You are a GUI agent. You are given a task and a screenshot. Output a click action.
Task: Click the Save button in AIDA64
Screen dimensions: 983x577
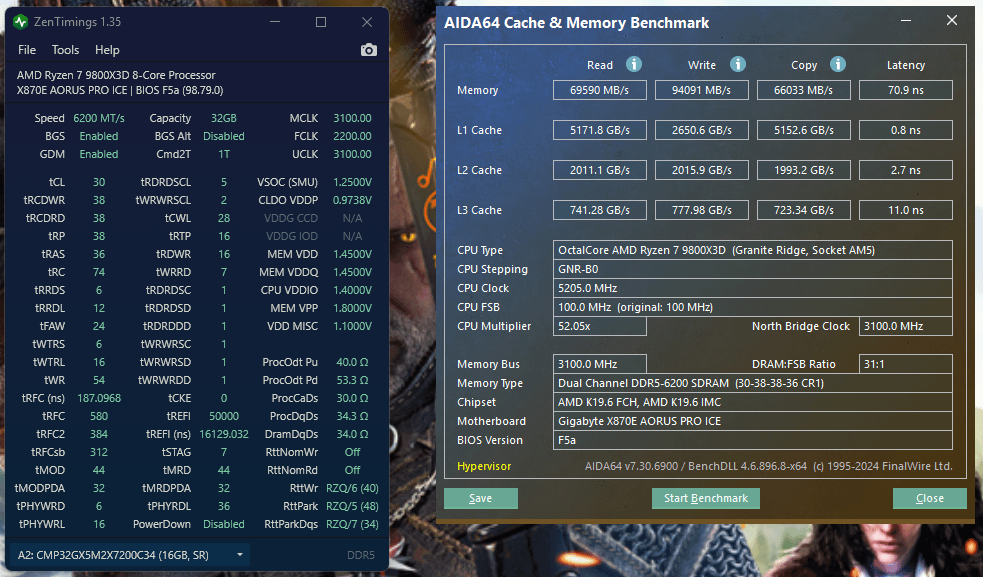[481, 499]
